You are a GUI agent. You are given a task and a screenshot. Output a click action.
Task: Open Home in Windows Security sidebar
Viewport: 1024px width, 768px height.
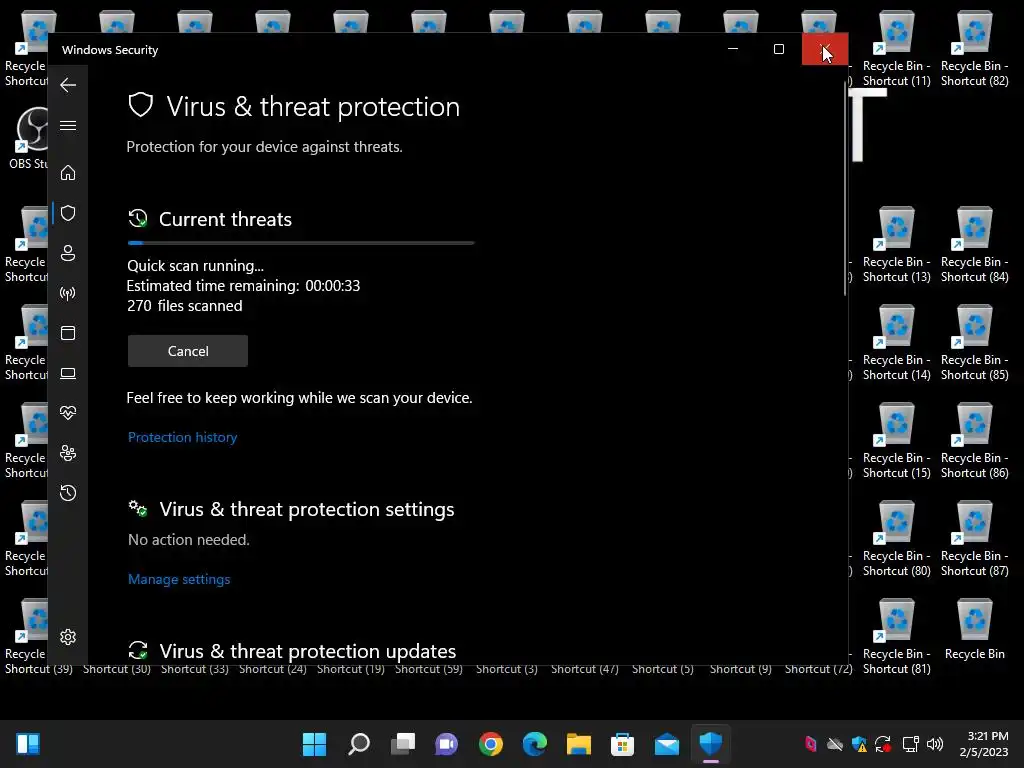(x=68, y=172)
